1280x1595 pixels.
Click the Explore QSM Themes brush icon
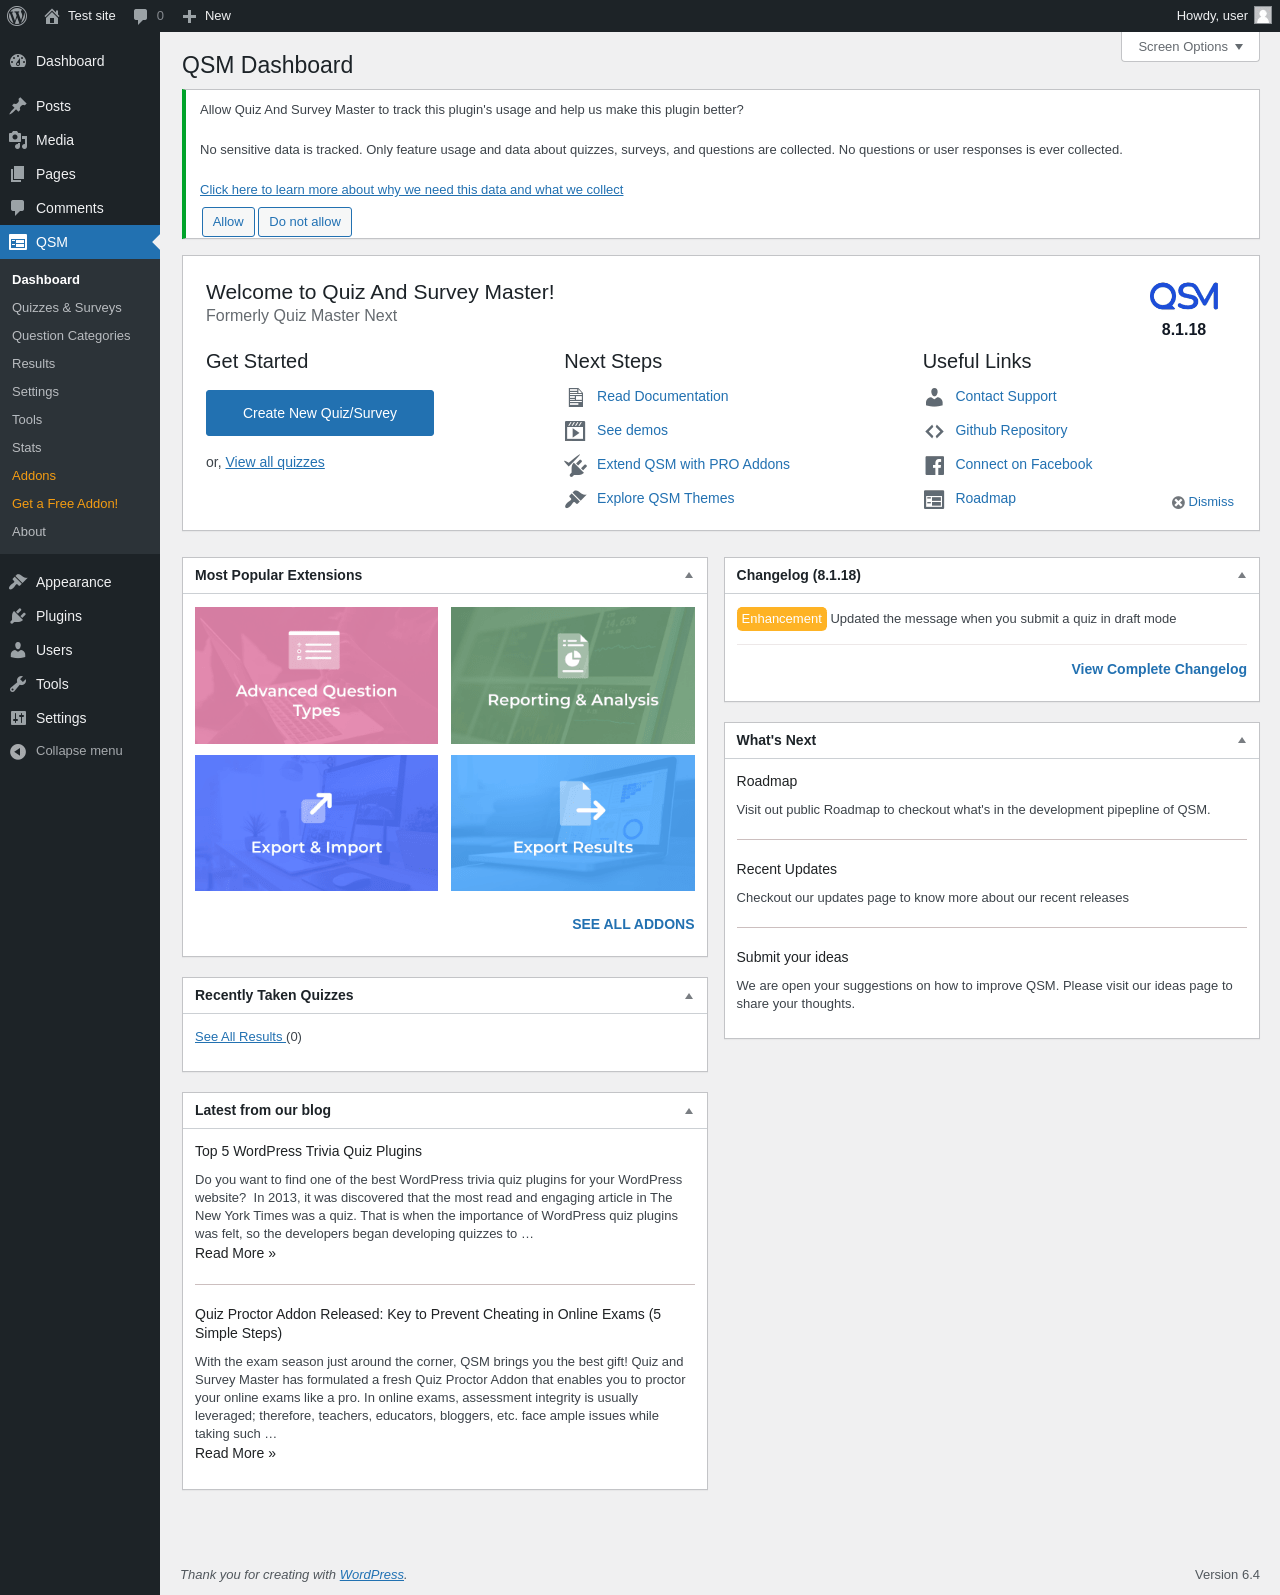point(575,499)
